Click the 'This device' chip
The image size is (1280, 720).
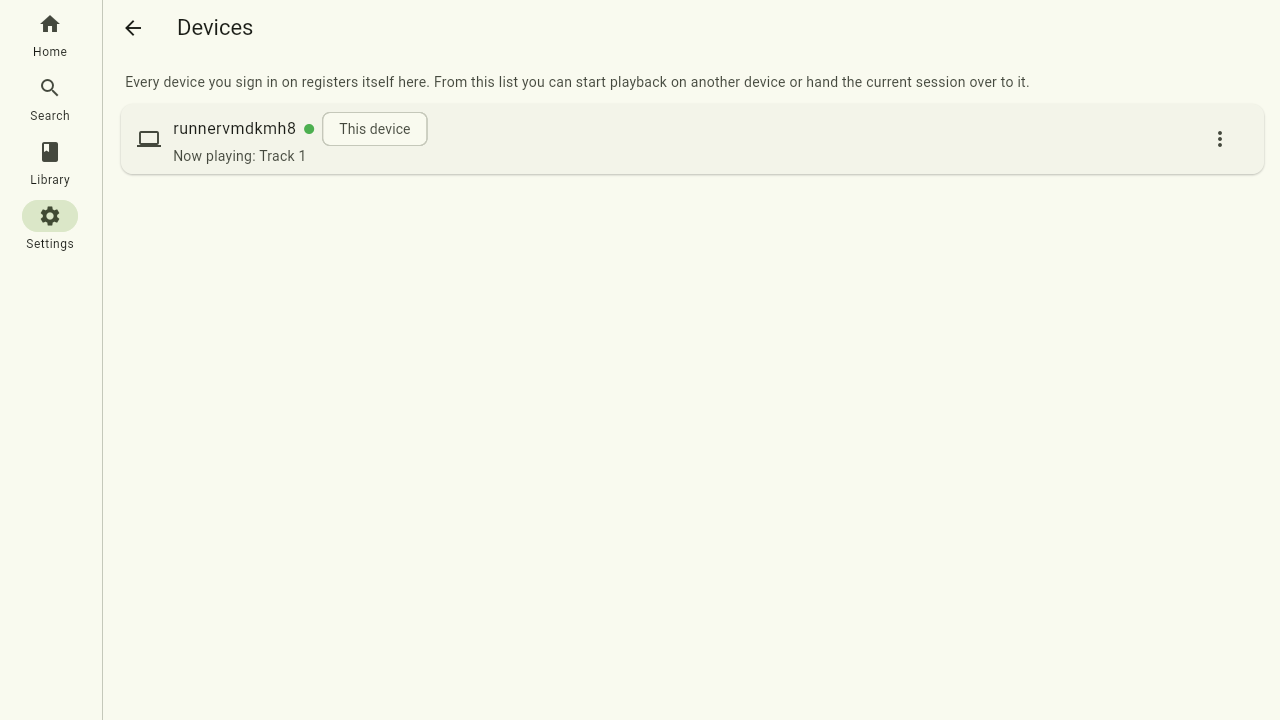(375, 129)
